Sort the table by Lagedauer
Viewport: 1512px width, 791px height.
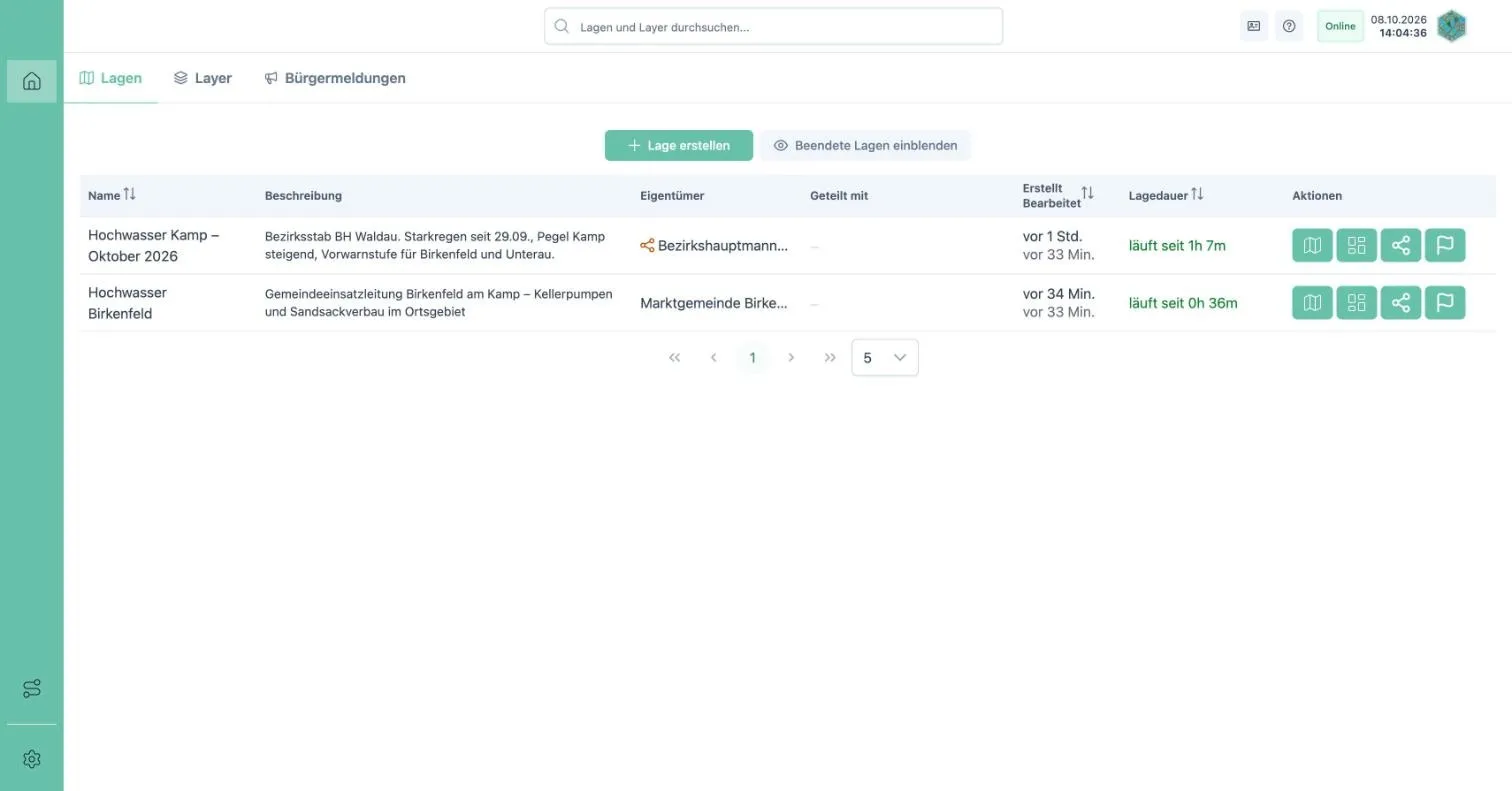(x=1197, y=195)
